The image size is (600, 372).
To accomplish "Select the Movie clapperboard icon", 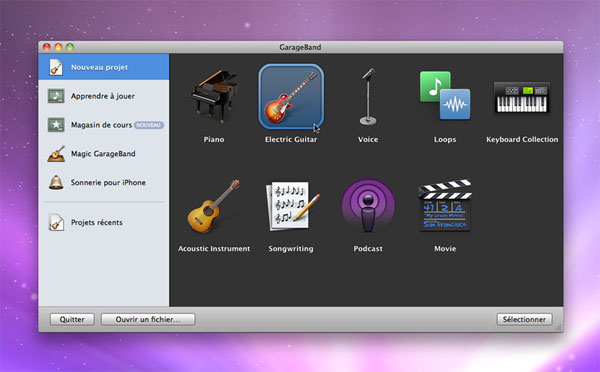I will click(x=445, y=206).
